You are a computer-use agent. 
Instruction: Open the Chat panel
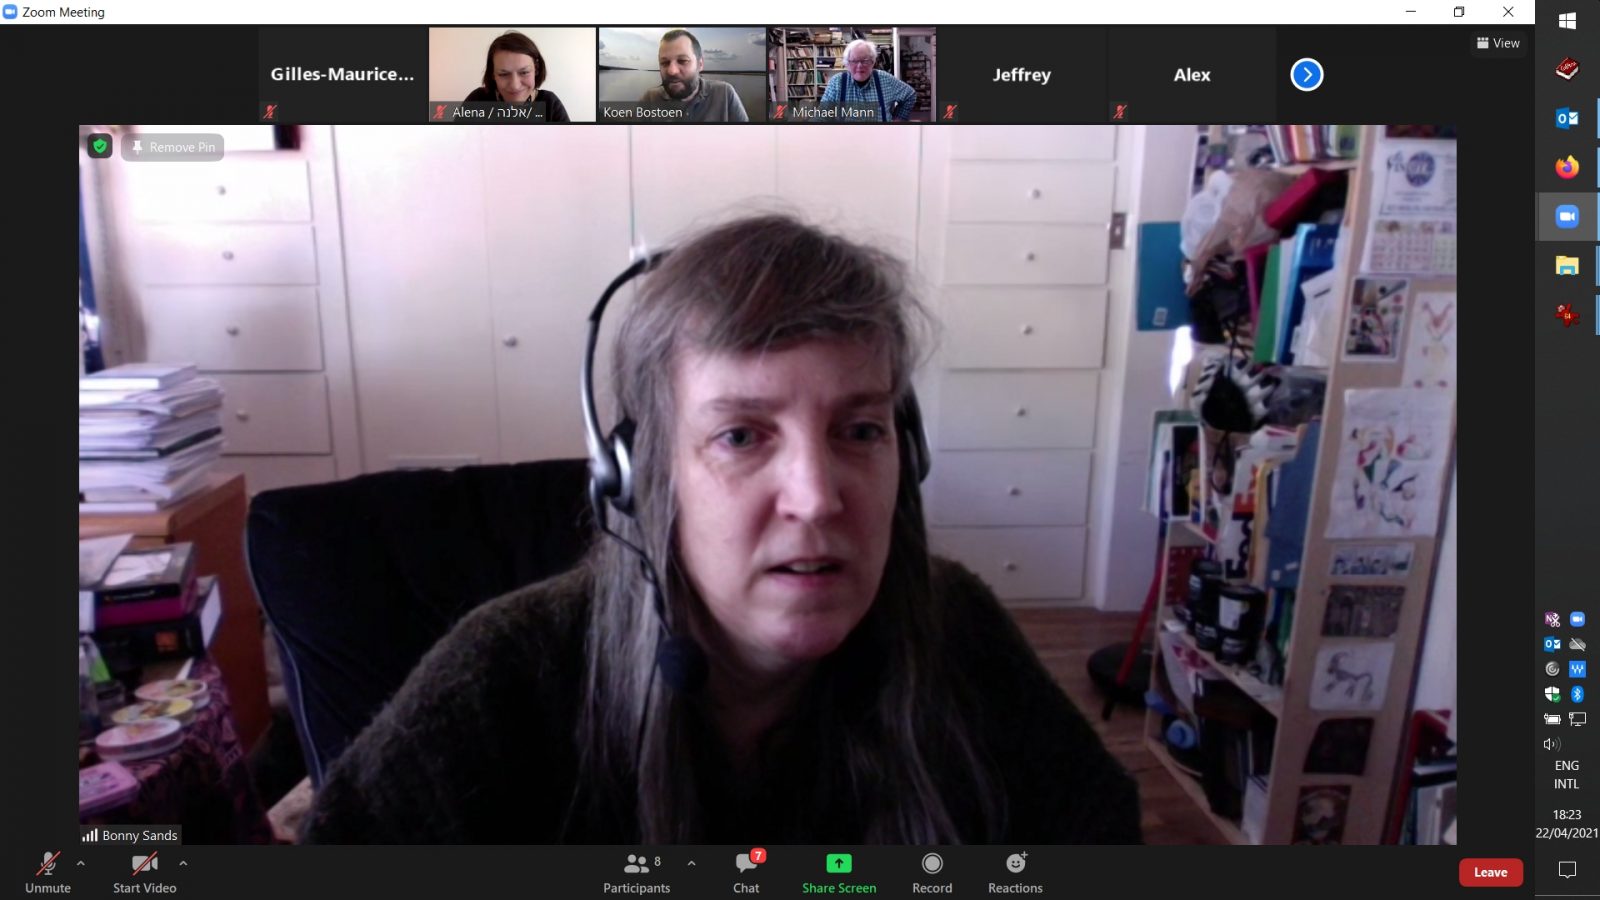pyautogui.click(x=746, y=871)
